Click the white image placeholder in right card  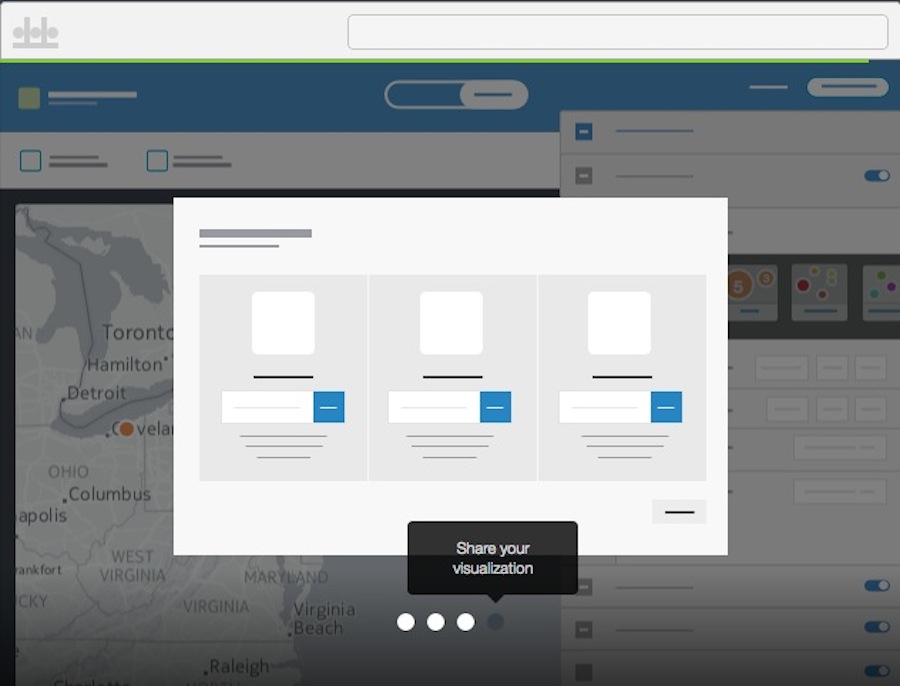coord(619,323)
